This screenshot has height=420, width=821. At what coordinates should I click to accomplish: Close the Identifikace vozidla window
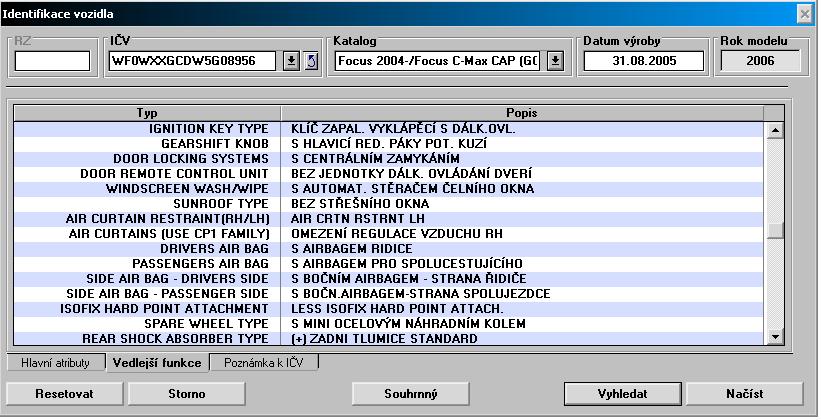tap(803, 14)
